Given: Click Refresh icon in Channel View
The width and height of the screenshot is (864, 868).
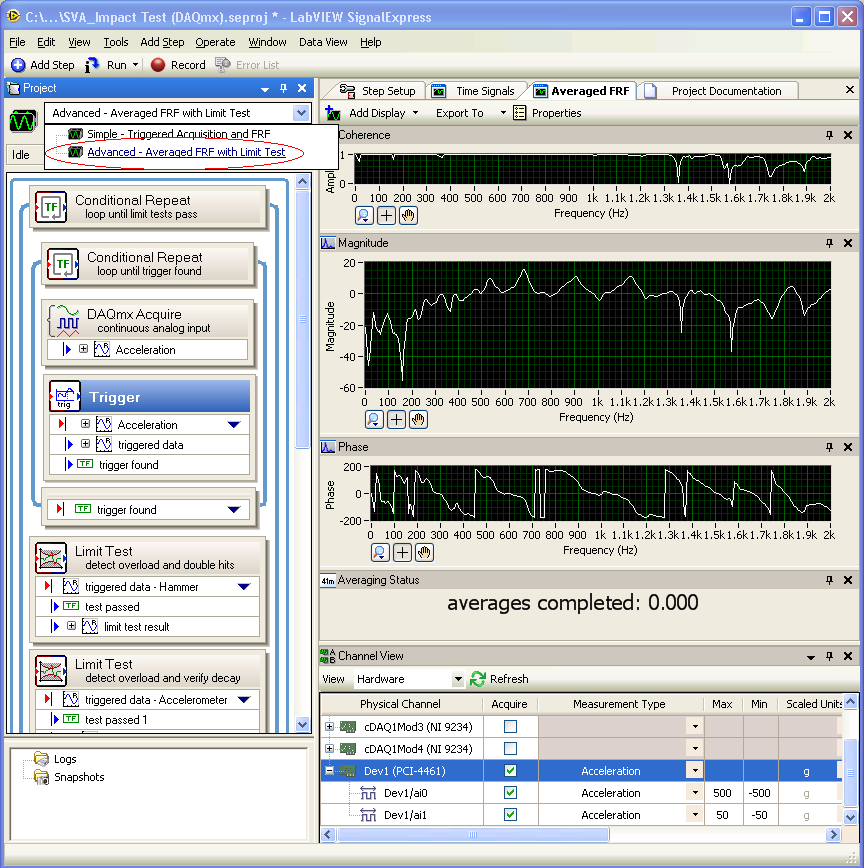Looking at the screenshot, I should [478, 679].
